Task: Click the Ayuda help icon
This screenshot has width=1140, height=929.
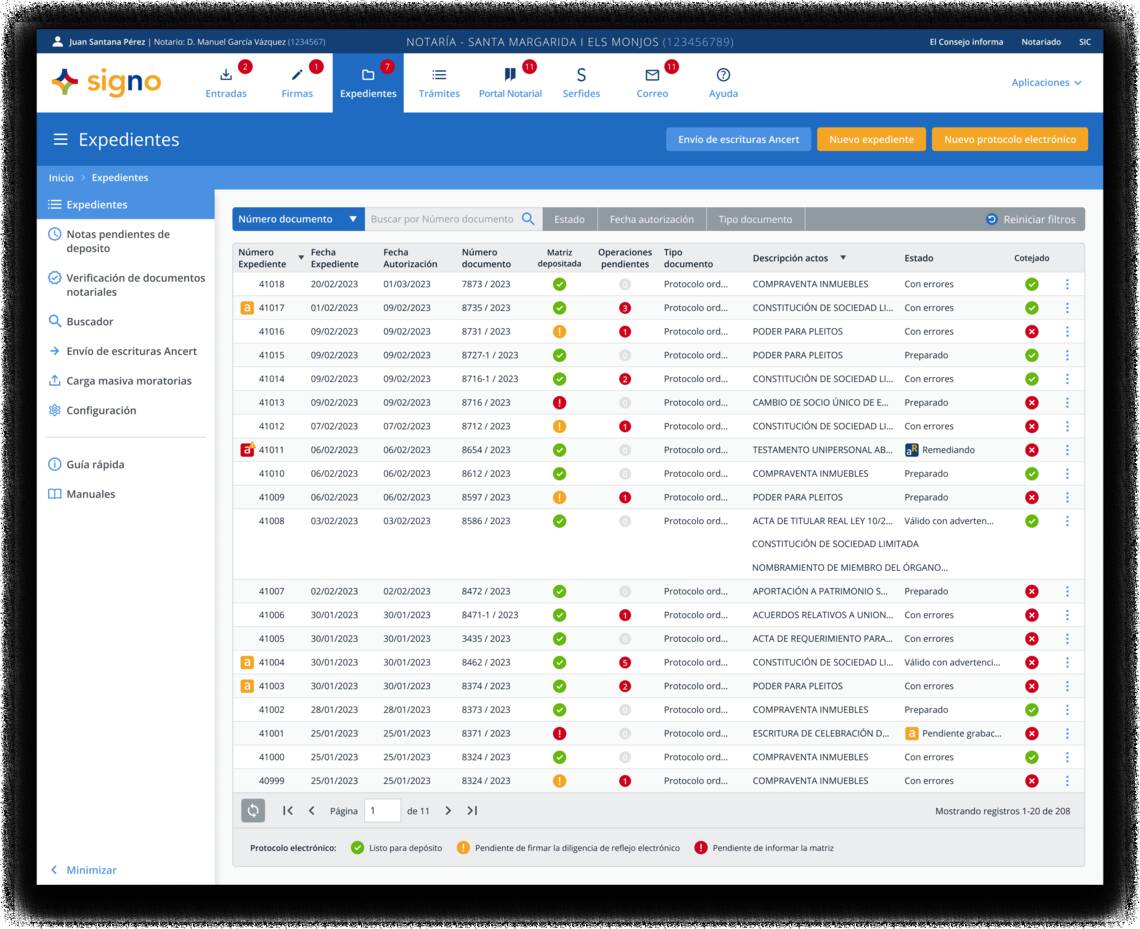Action: [723, 76]
